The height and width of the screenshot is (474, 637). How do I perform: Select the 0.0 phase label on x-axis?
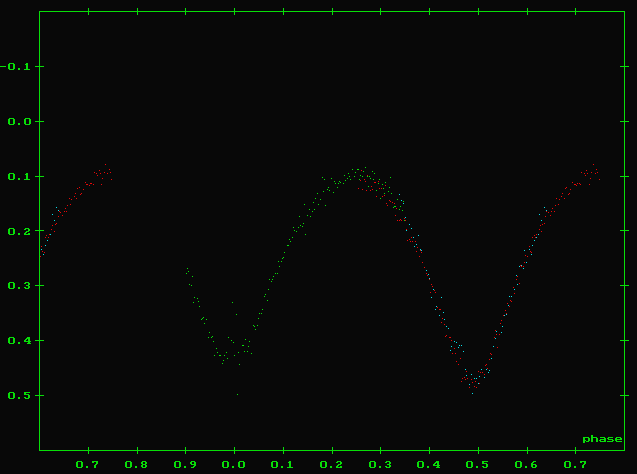234,465
